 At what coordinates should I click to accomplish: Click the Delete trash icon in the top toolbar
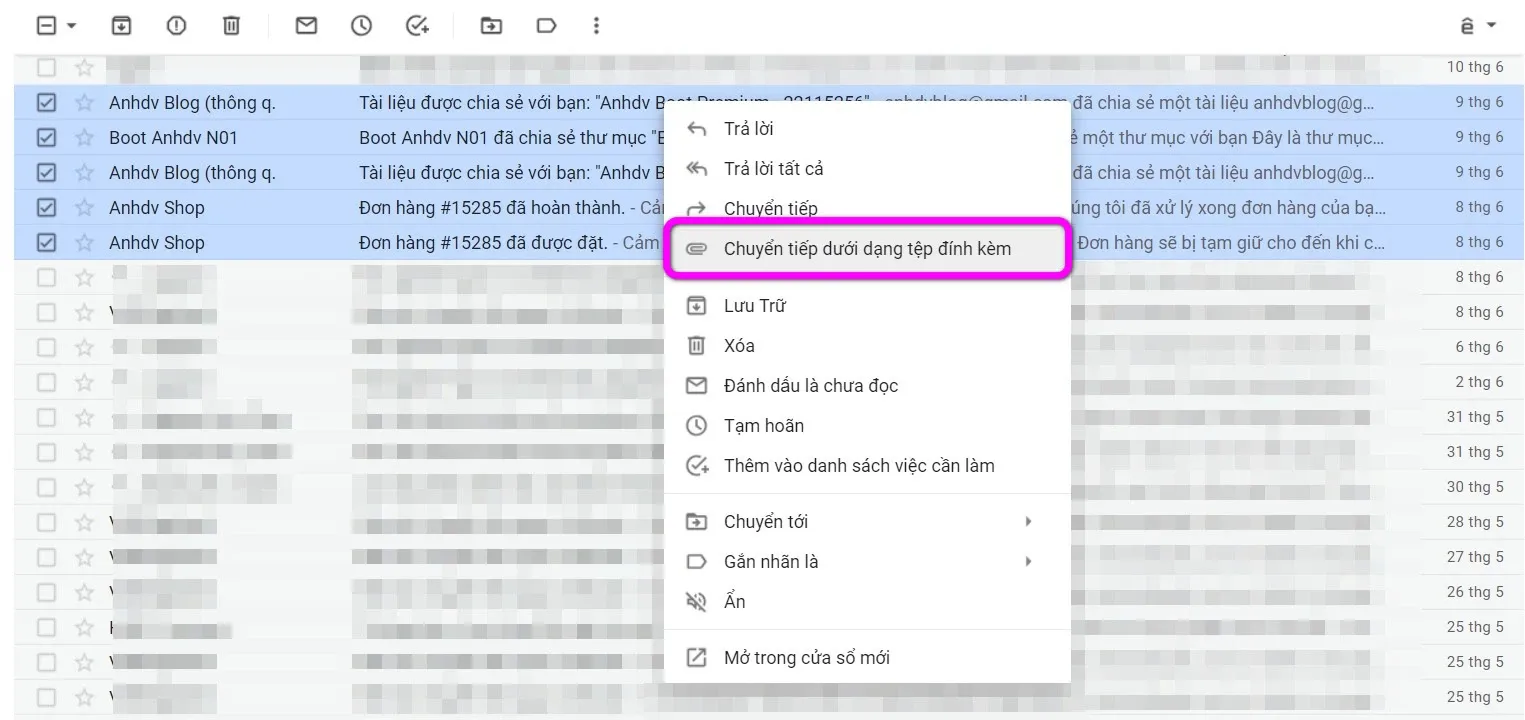tap(231, 26)
